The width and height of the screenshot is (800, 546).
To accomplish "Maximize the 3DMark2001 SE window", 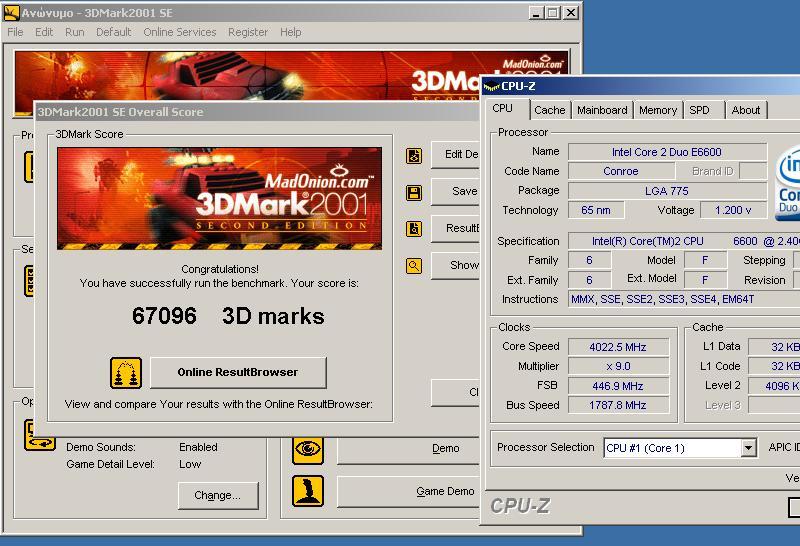I will tap(552, 13).
